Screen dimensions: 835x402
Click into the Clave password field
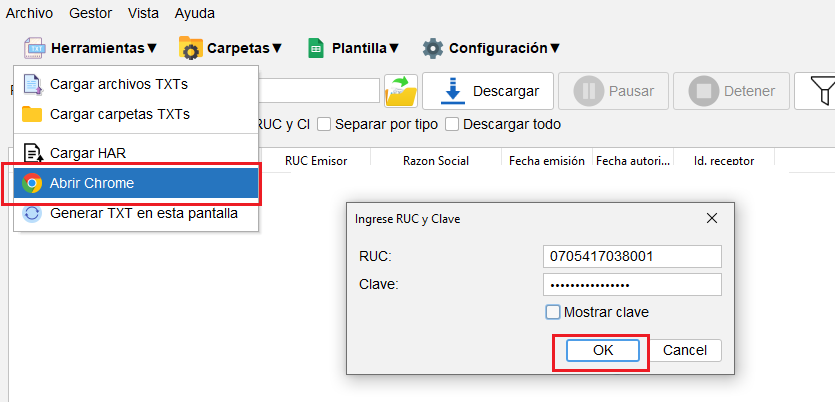[631, 285]
